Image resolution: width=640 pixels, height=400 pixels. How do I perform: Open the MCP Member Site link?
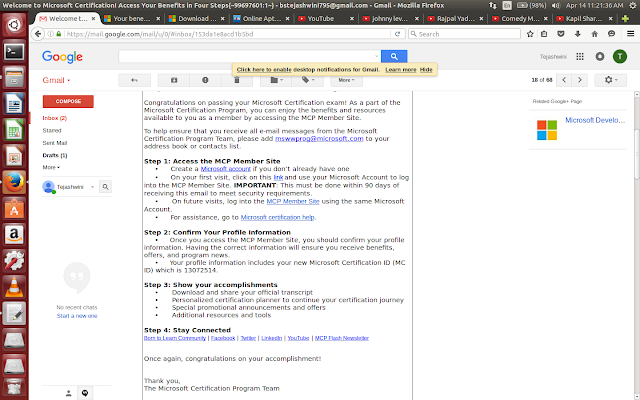[x=293, y=202]
